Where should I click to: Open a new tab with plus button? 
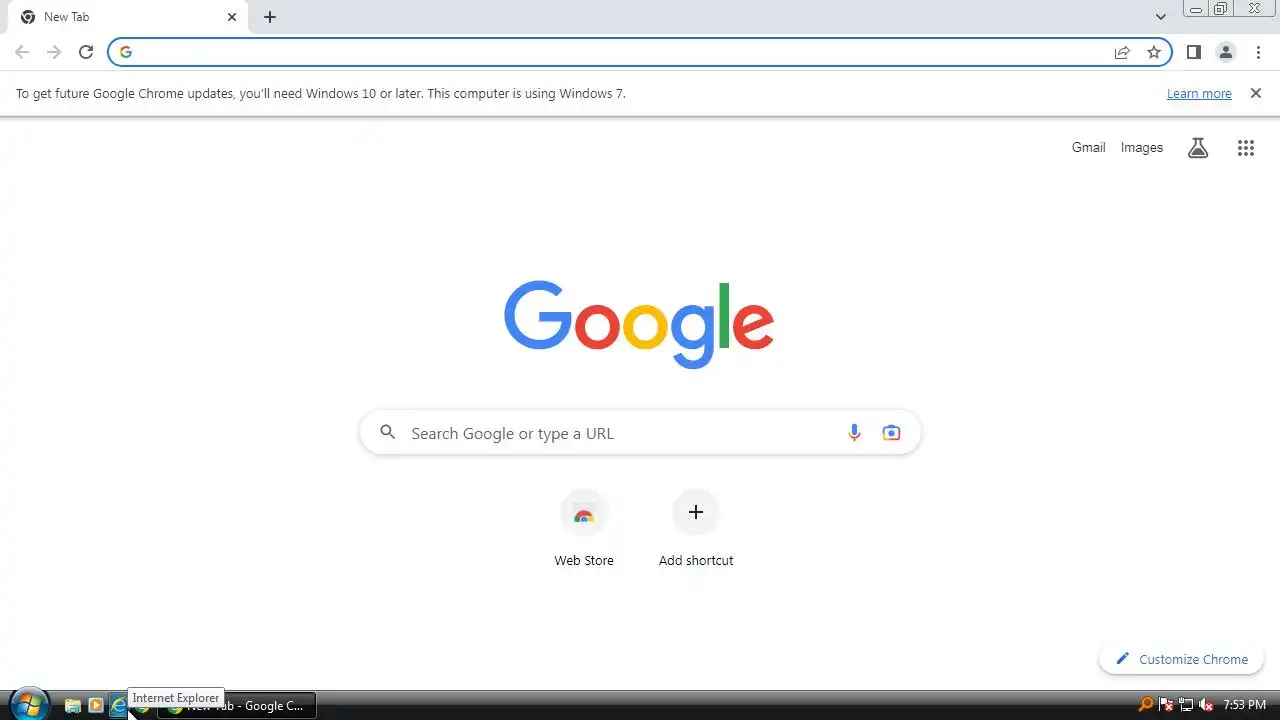[270, 17]
